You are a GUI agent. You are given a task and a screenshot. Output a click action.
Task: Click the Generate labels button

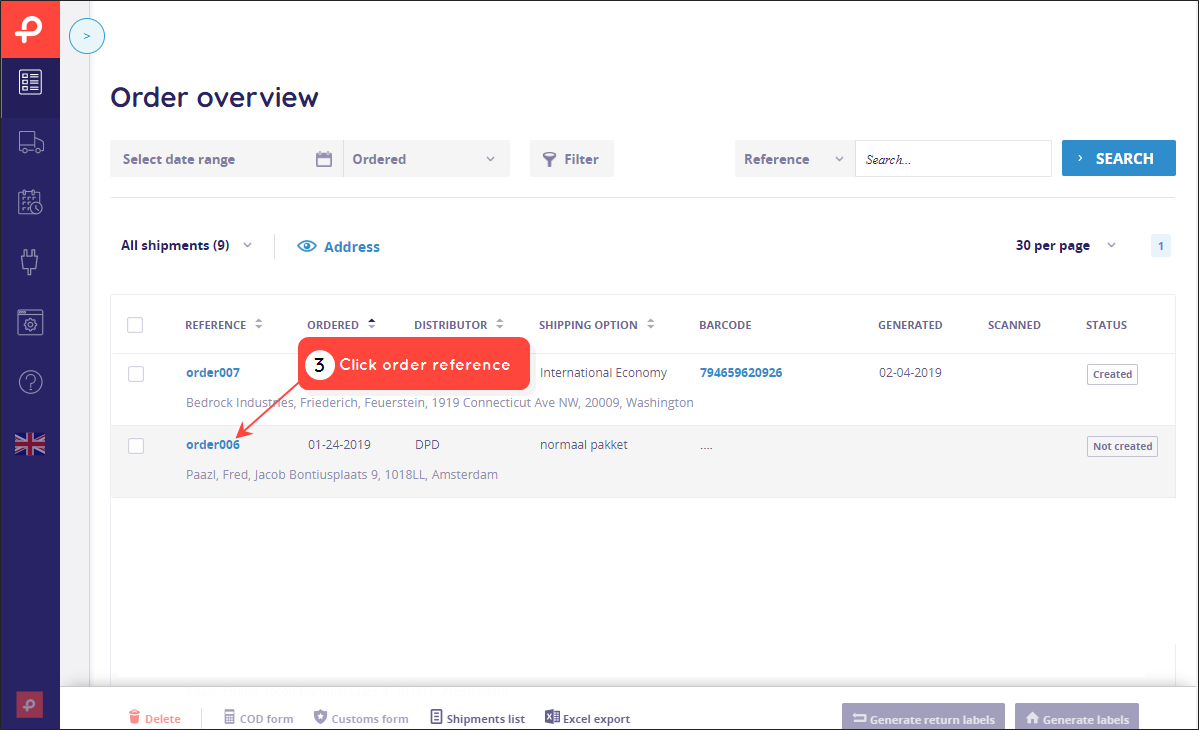click(x=1077, y=717)
